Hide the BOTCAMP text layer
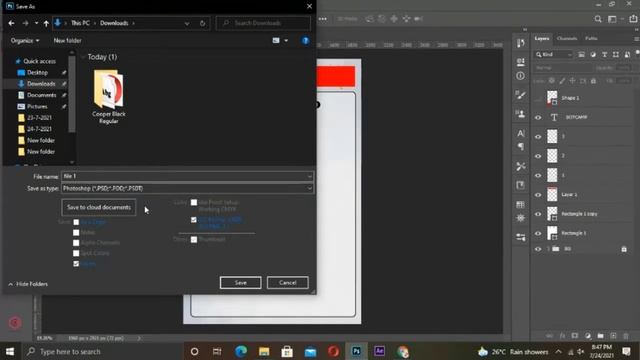640x360 pixels. pos(538,118)
